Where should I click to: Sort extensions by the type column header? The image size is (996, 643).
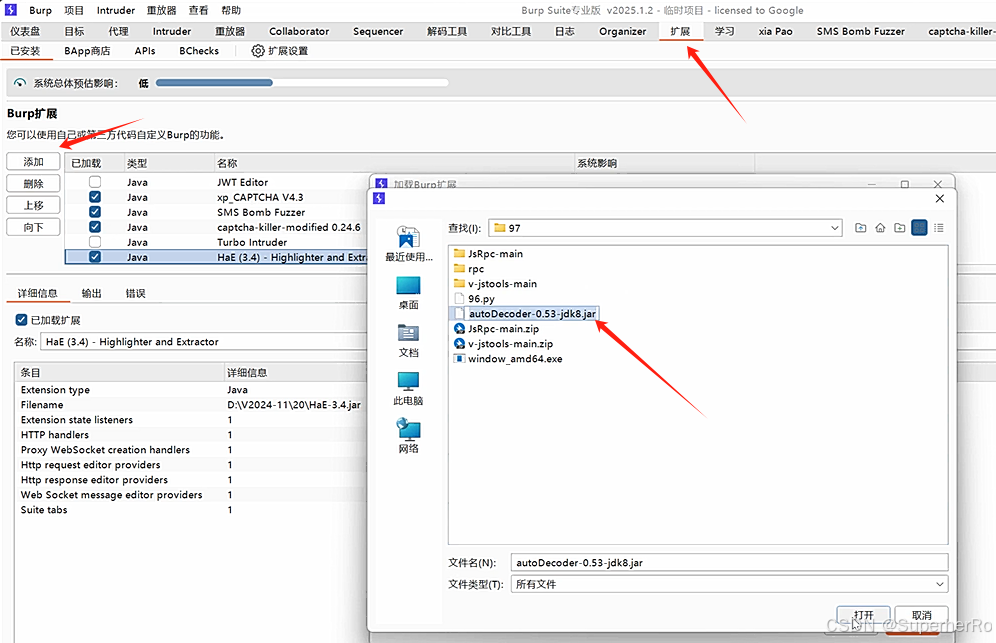168,163
